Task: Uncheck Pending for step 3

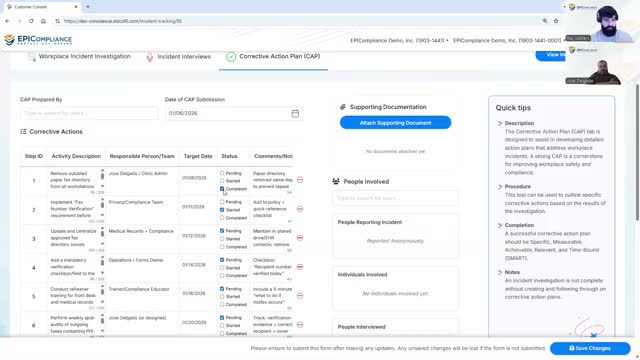Action: coord(222,231)
